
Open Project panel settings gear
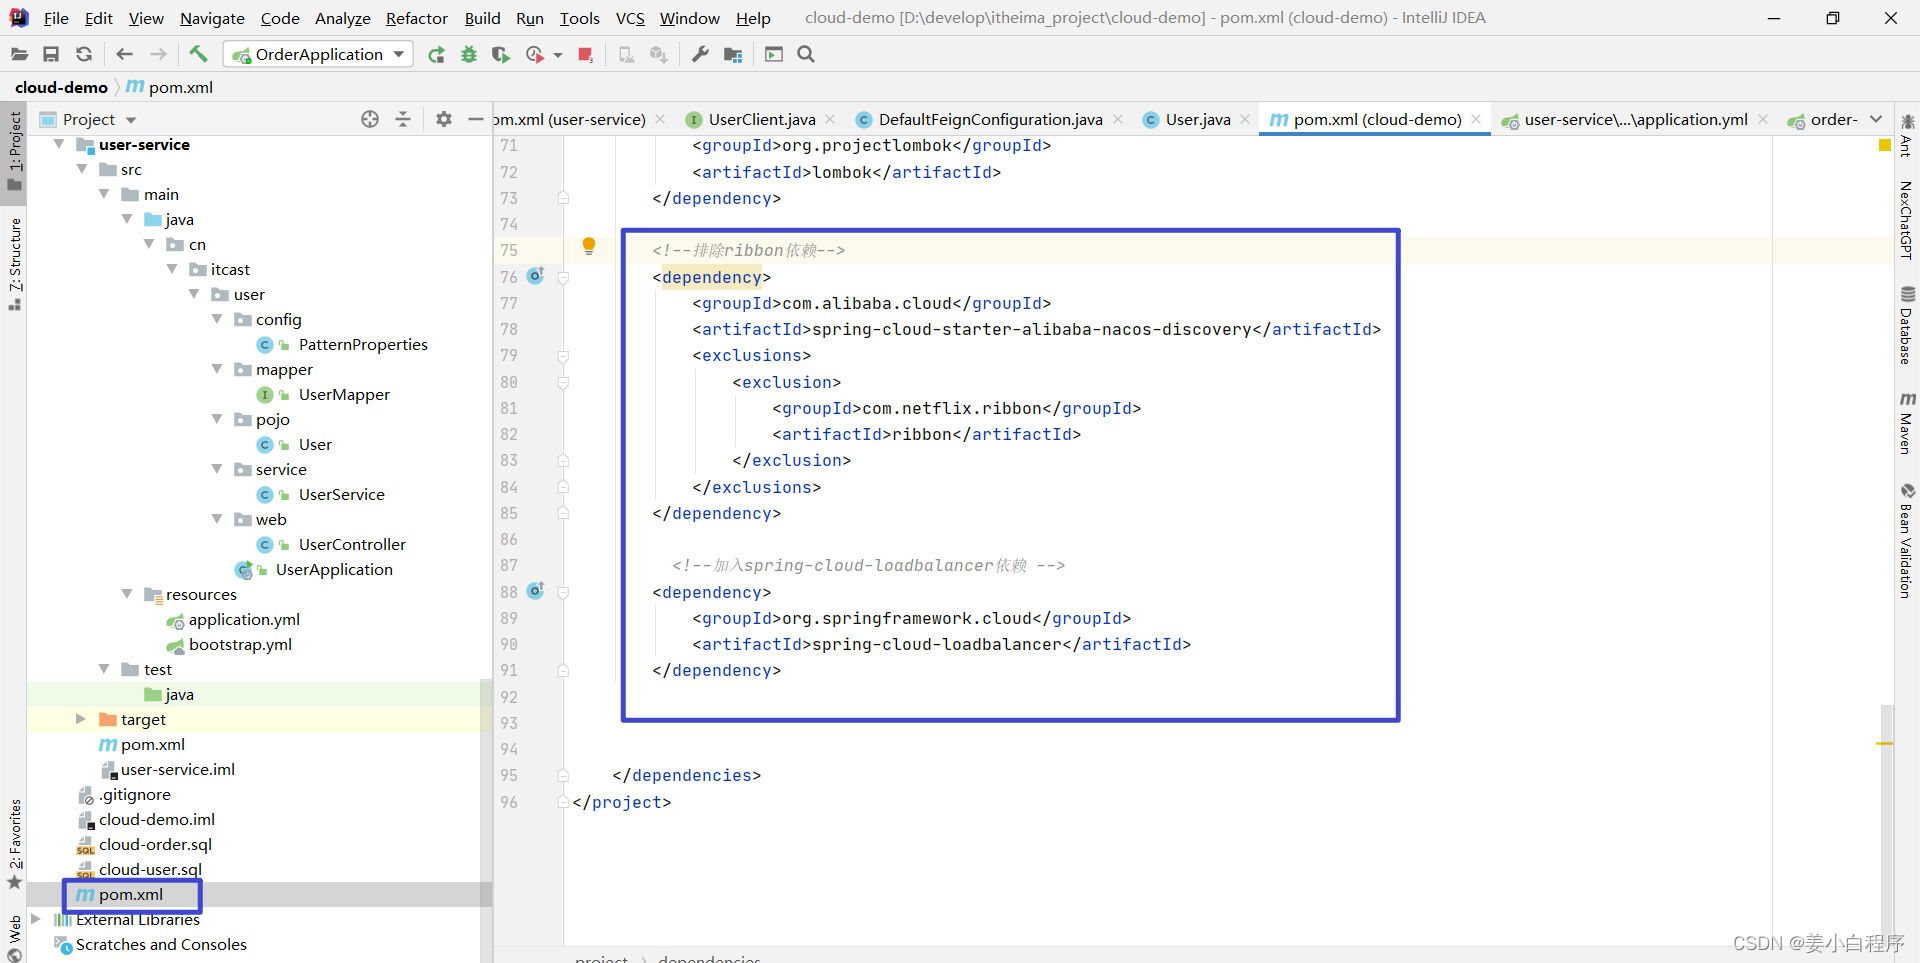[444, 119]
